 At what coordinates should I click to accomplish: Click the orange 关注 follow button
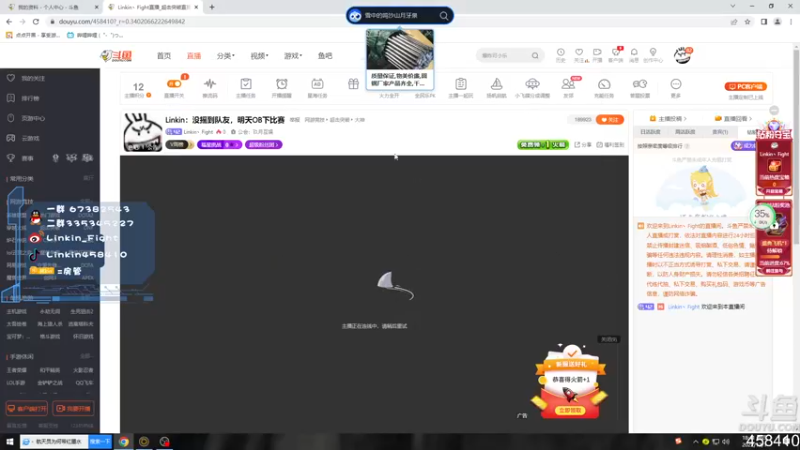610,119
